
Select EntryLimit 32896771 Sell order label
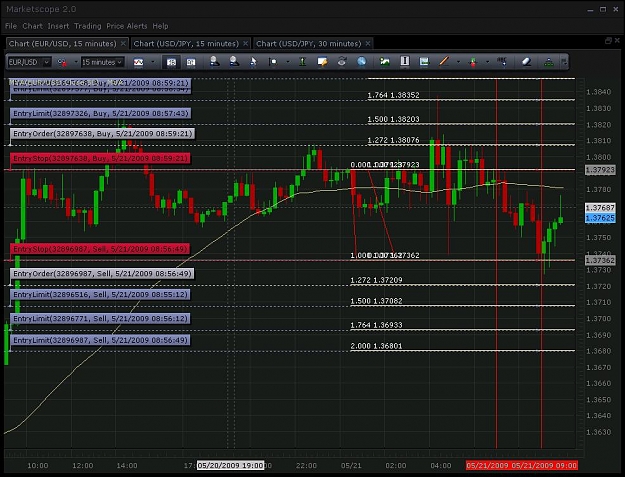click(x=100, y=319)
